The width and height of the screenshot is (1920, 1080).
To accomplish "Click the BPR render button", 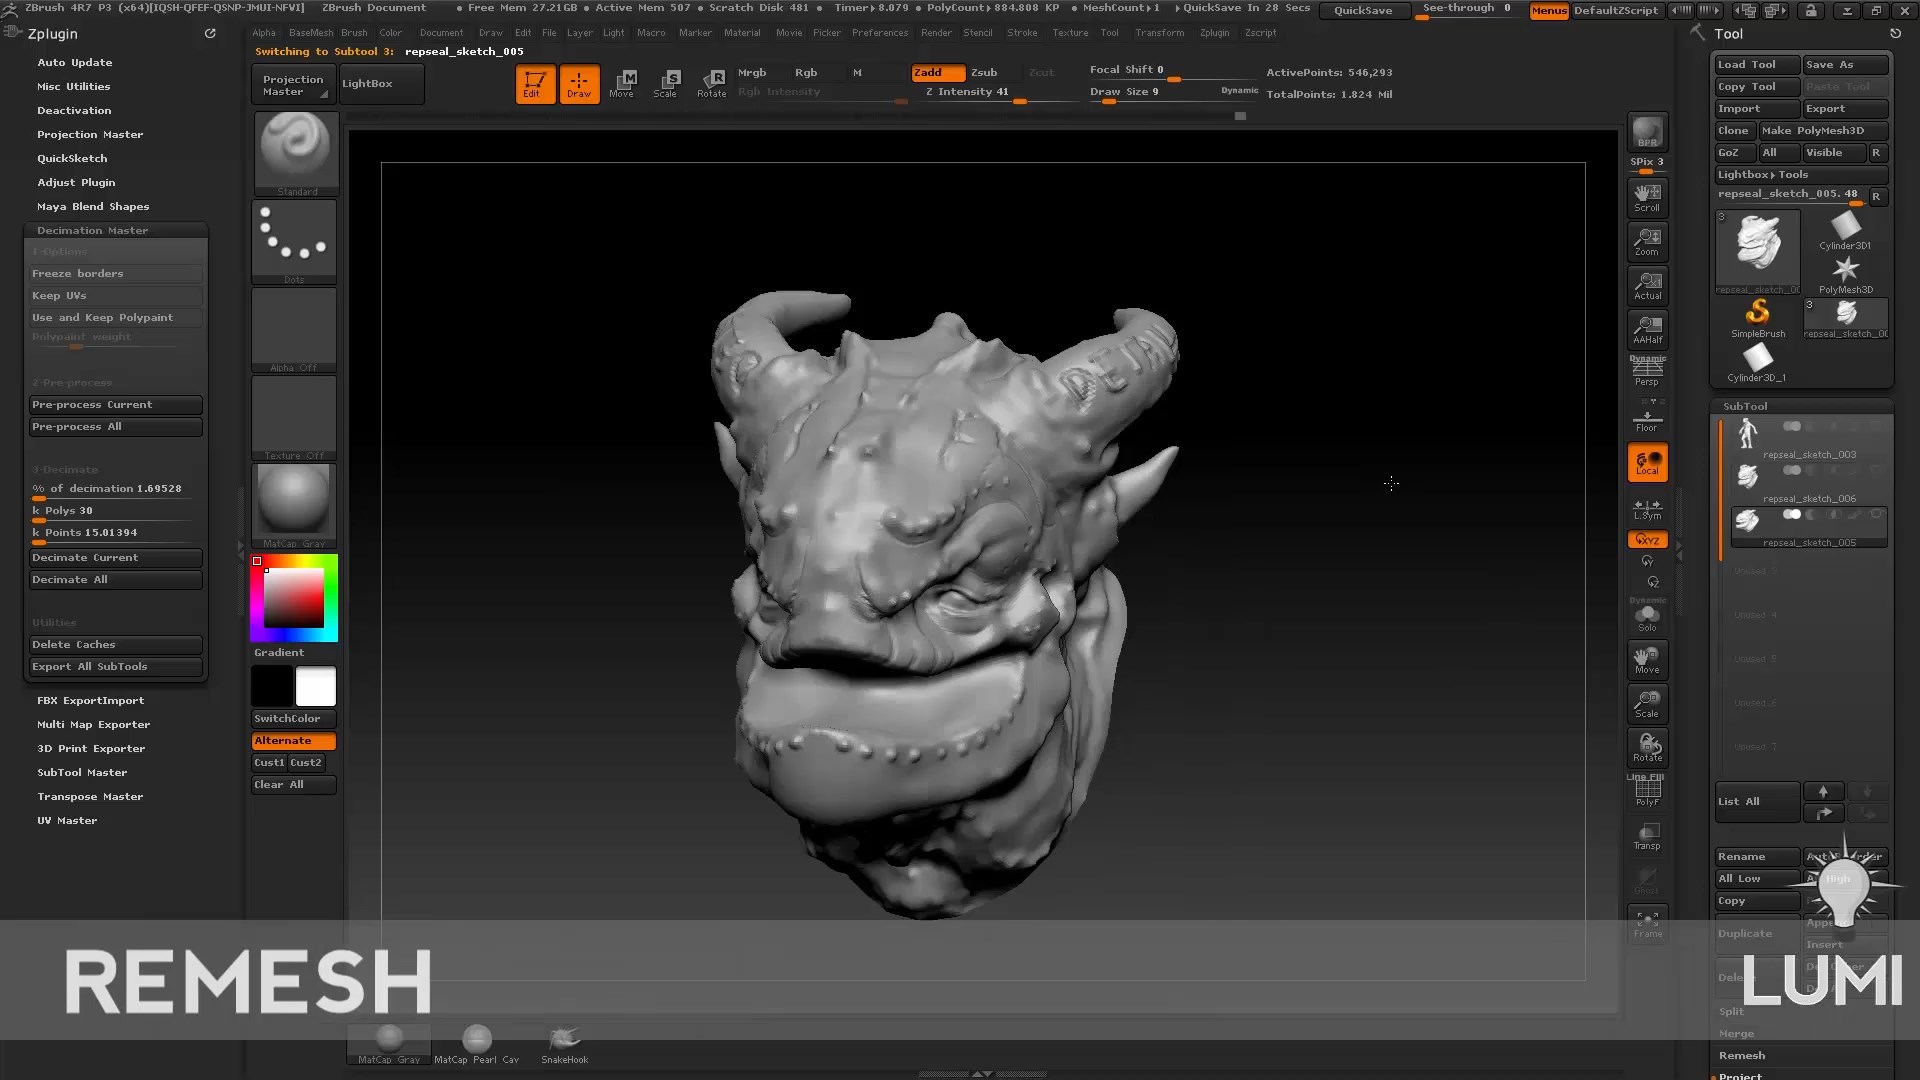I will point(1647,132).
